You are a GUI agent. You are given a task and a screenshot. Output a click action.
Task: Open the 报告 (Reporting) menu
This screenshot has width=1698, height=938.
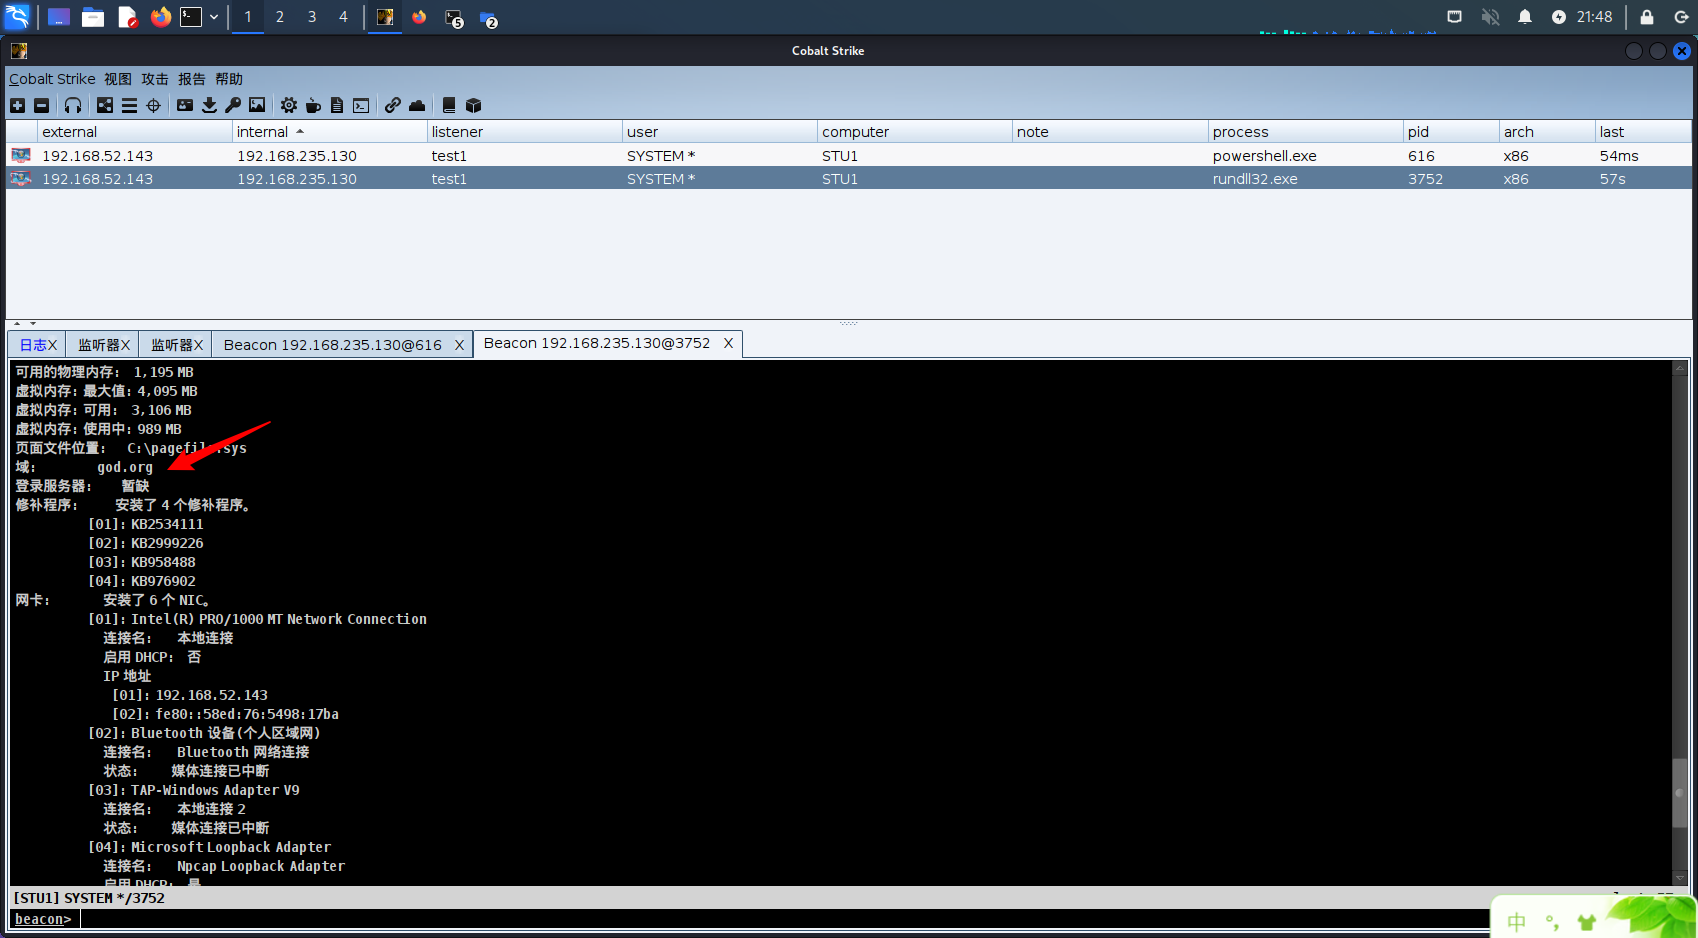click(x=192, y=79)
